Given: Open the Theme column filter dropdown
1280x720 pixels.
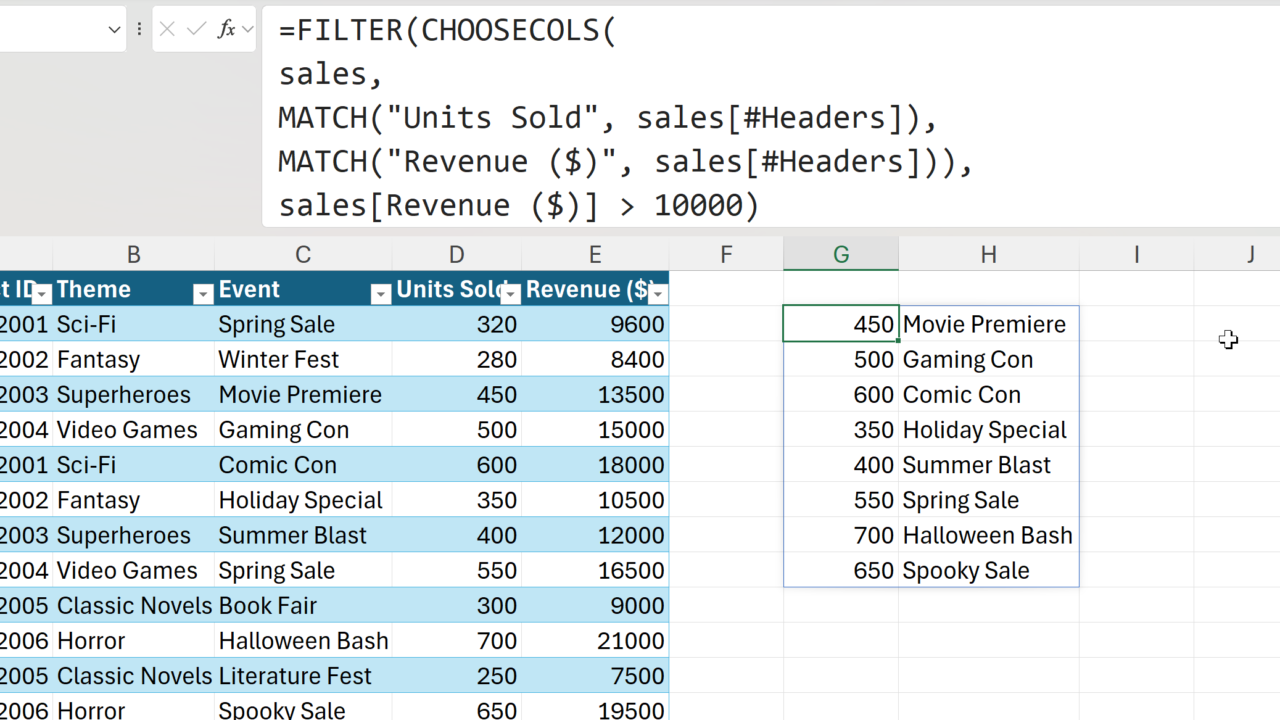Looking at the screenshot, I should pos(203,293).
